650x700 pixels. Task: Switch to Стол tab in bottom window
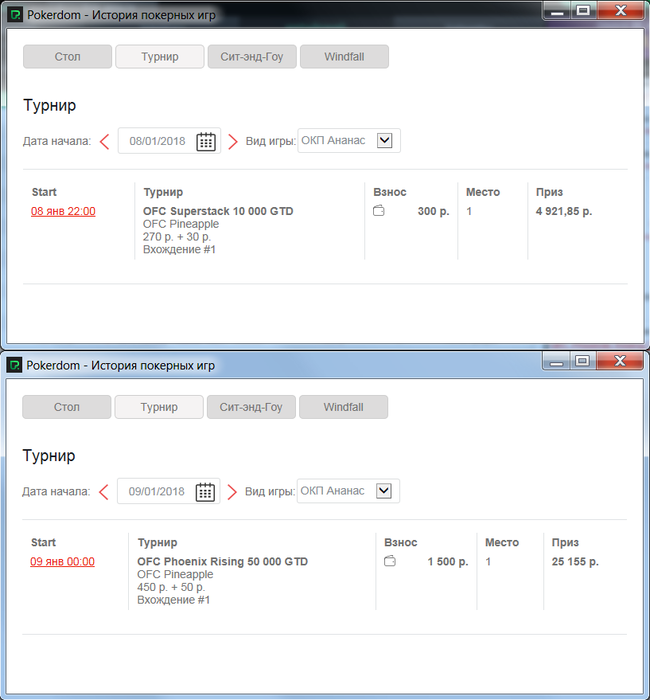coord(67,407)
